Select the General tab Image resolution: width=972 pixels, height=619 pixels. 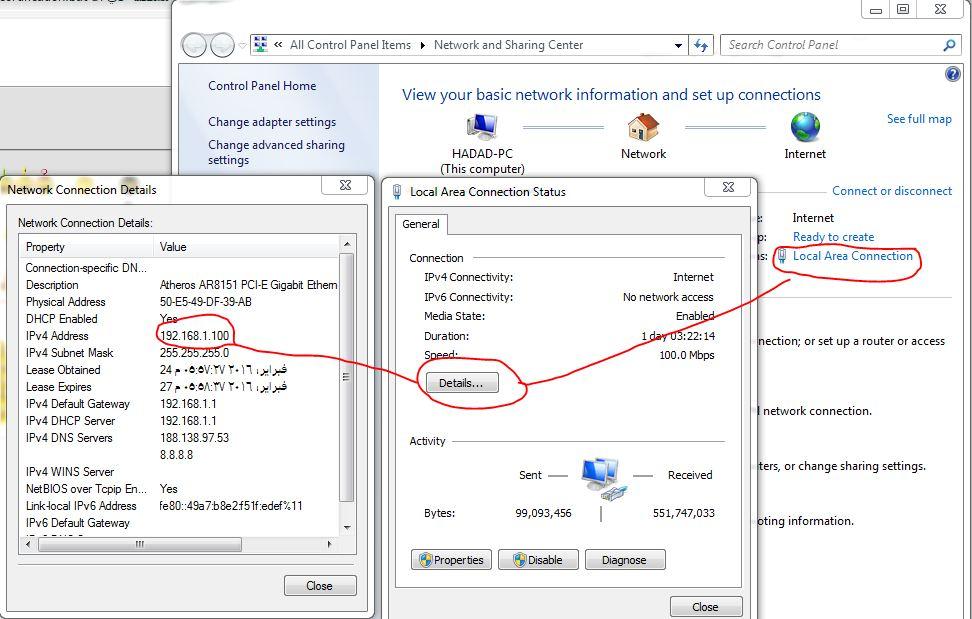[421, 224]
